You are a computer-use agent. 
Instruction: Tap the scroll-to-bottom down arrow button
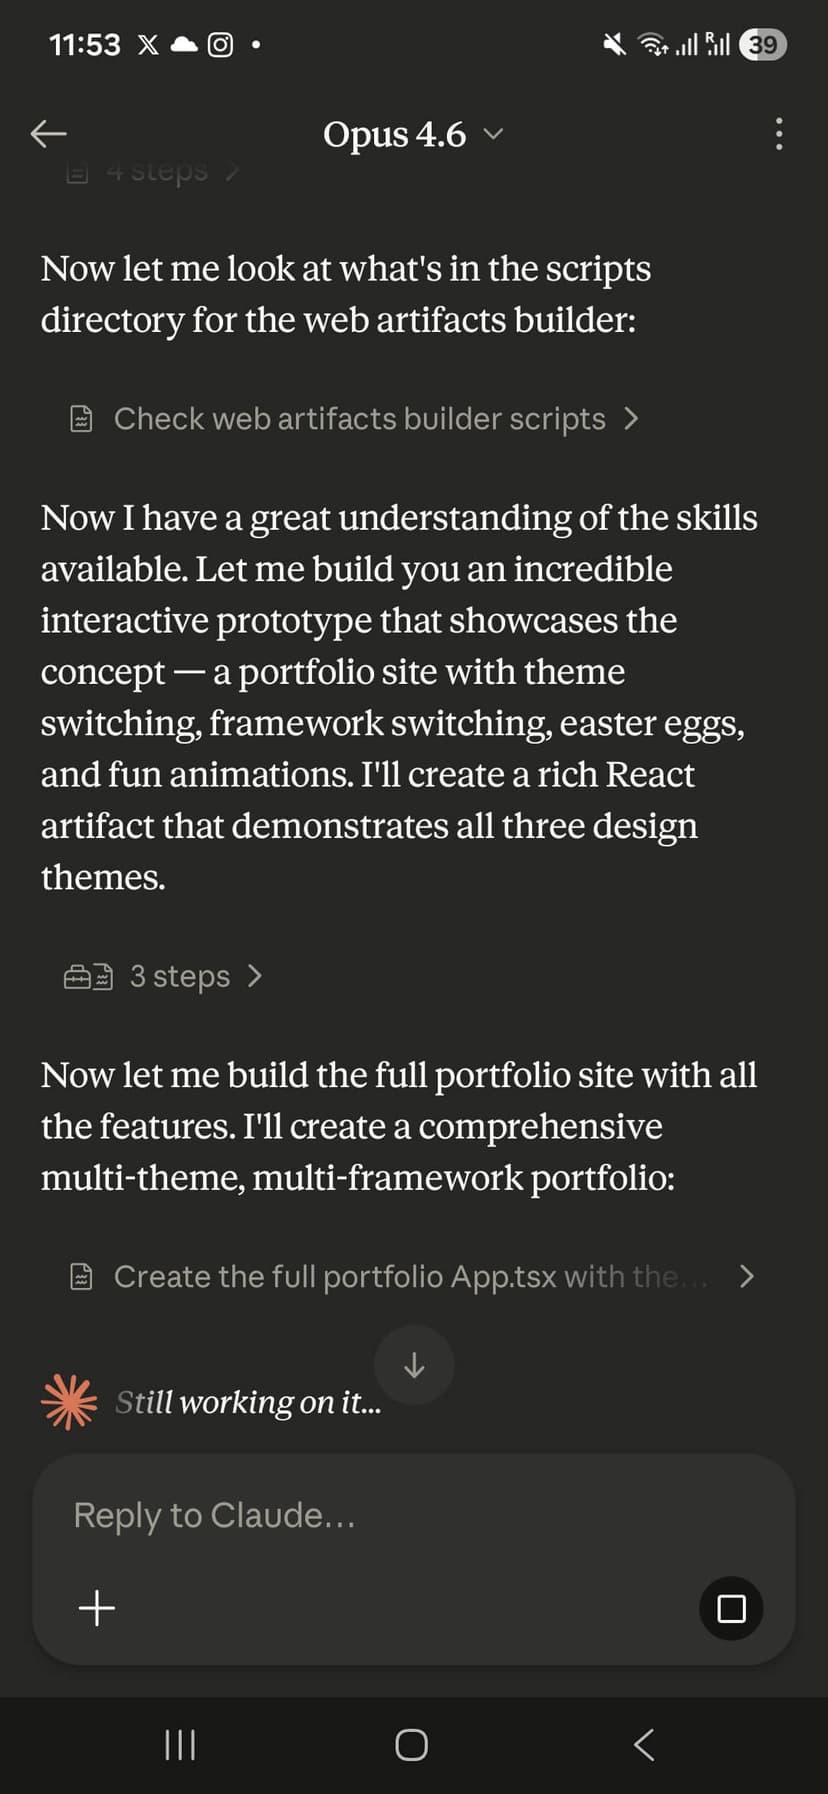(x=414, y=1365)
